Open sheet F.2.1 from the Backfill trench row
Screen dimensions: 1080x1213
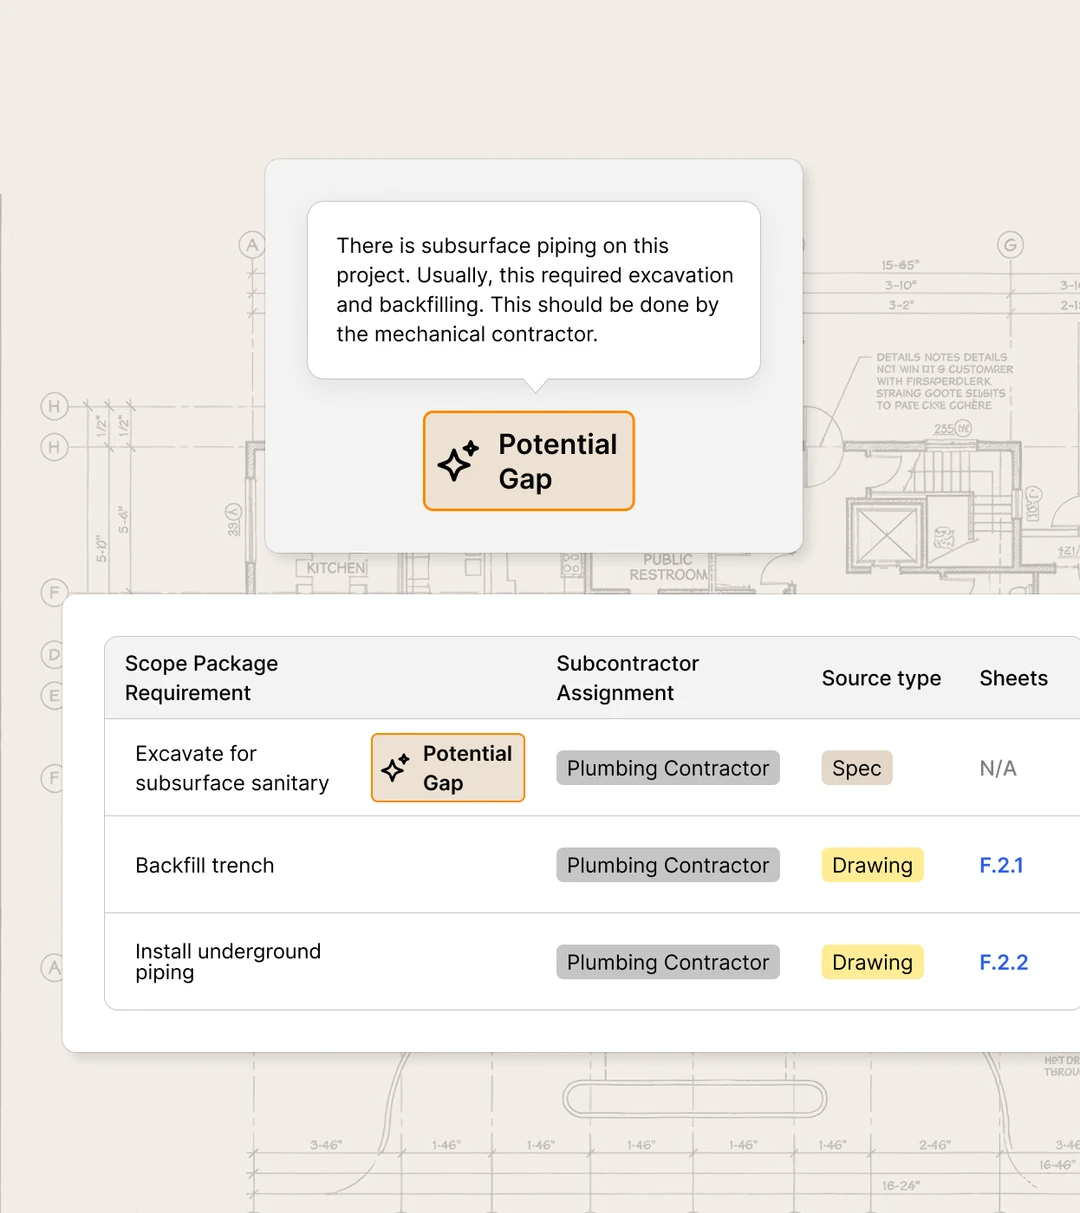tap(1001, 865)
